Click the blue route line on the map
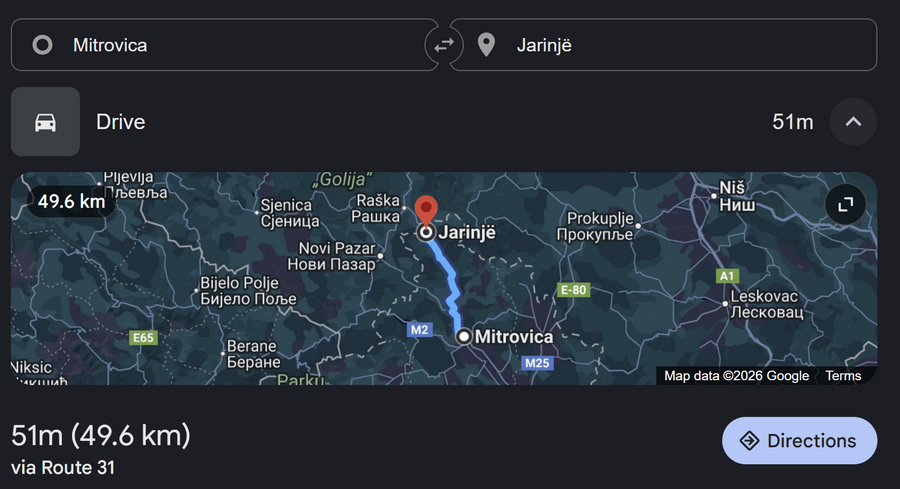 pyautogui.click(x=449, y=281)
